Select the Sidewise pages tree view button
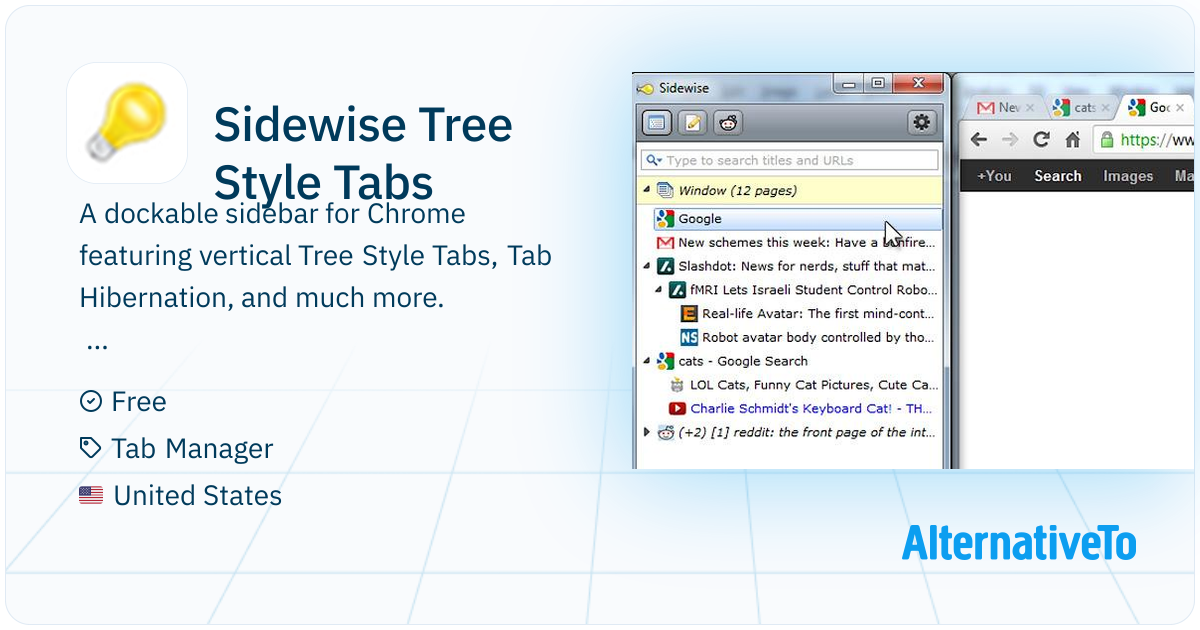 tap(656, 123)
